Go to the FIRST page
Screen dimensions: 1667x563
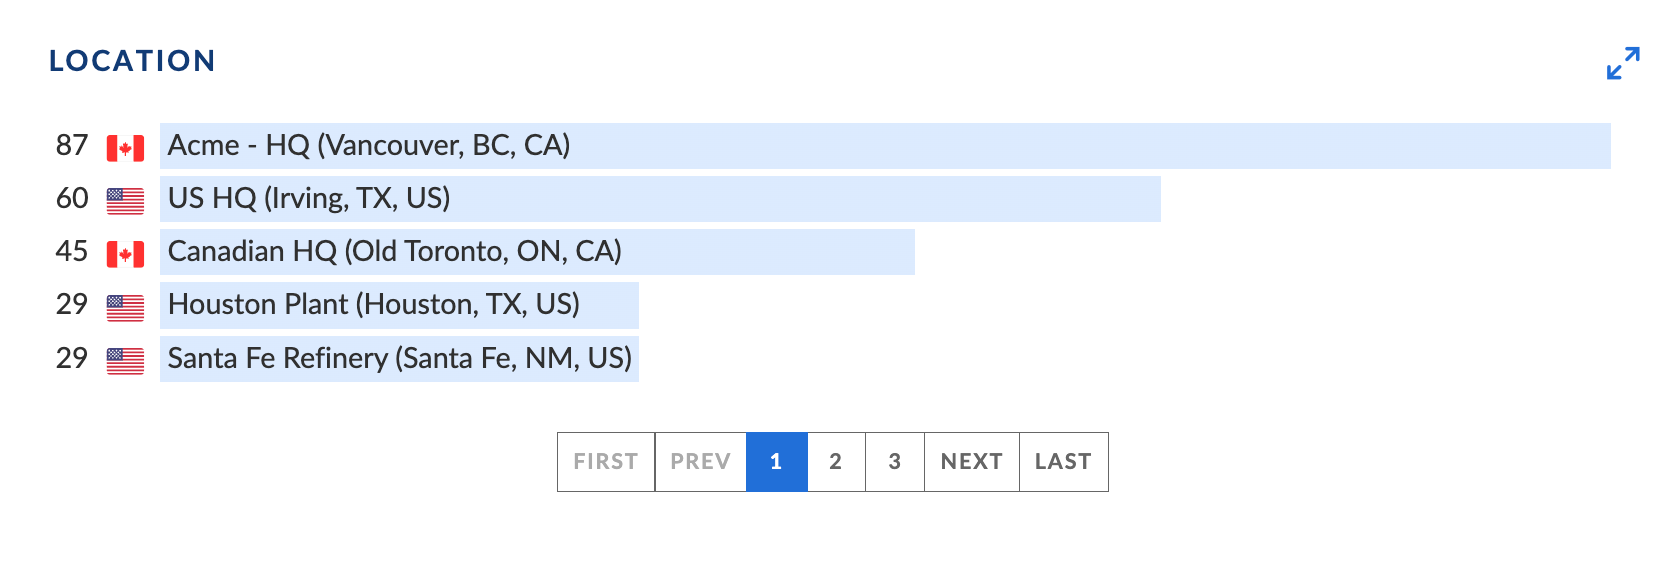pyautogui.click(x=606, y=462)
